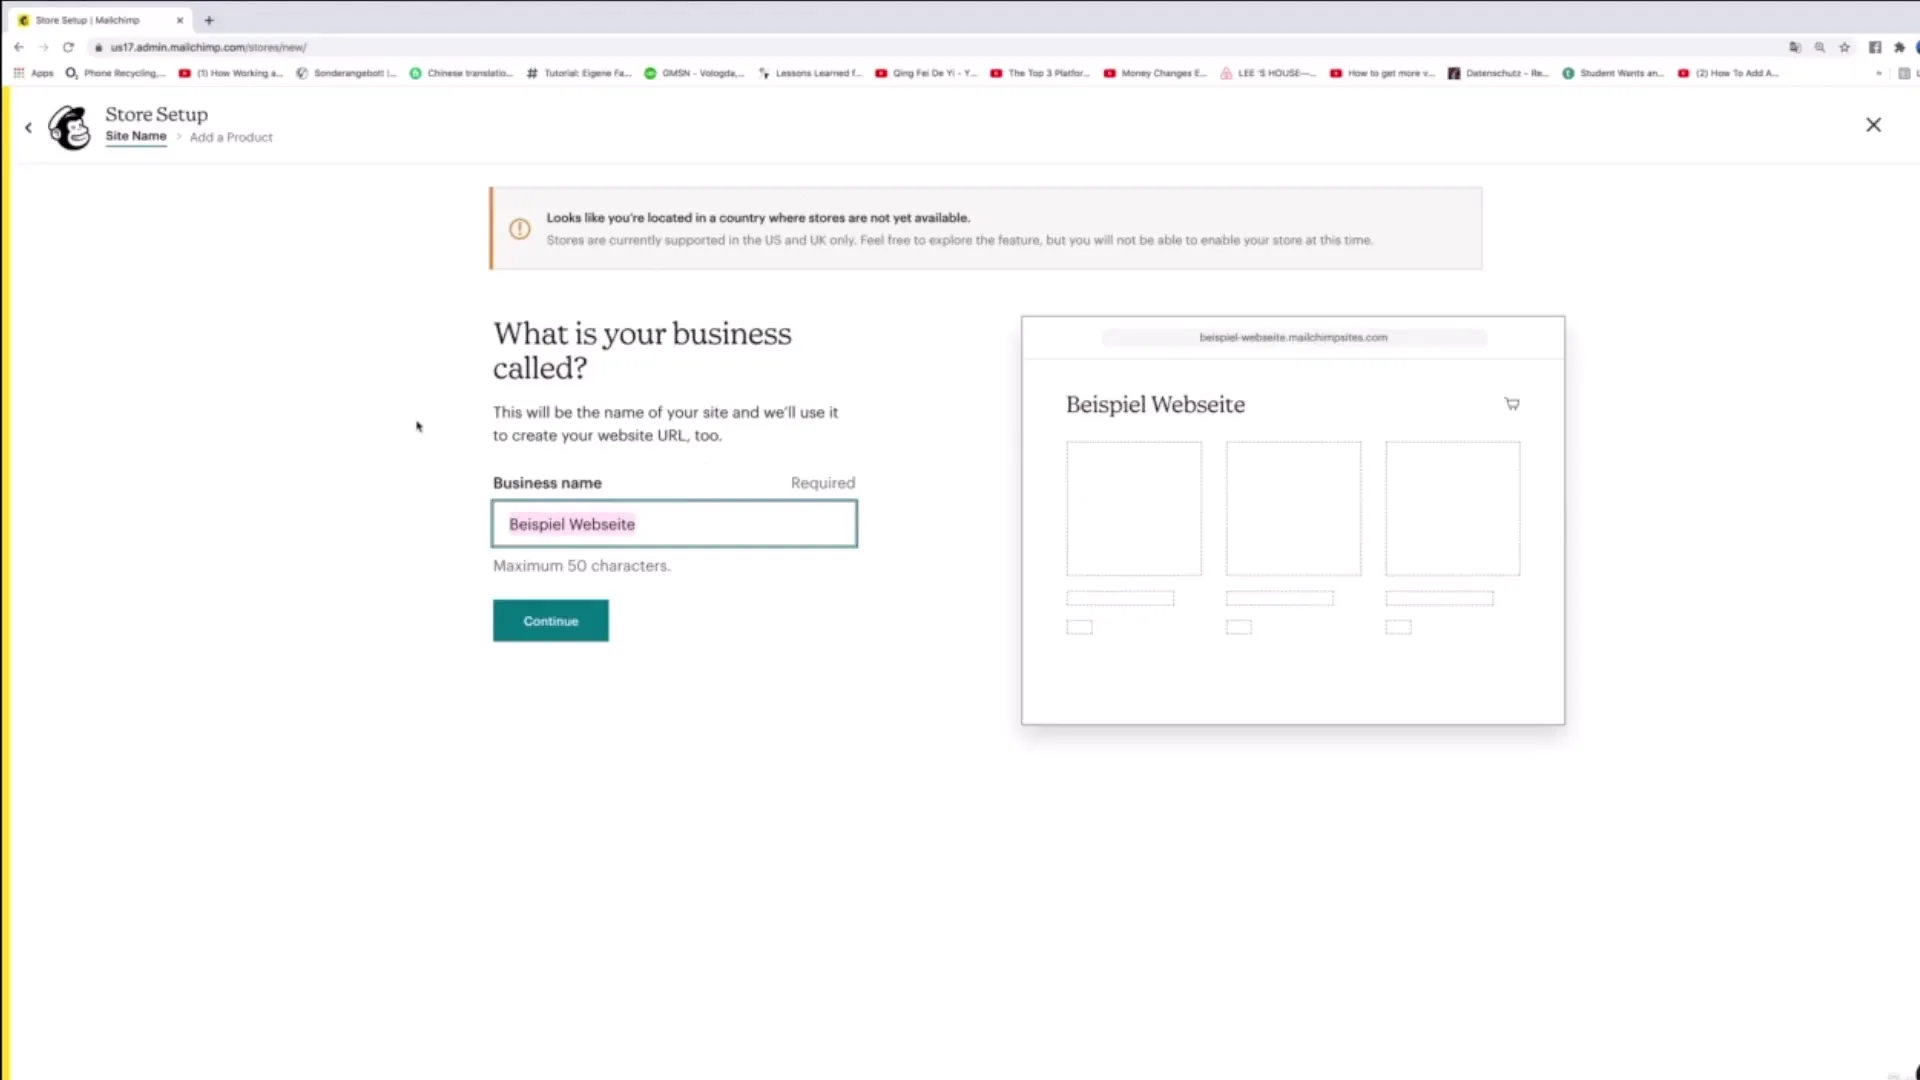
Task: Select the Site Name step
Action: coord(136,136)
